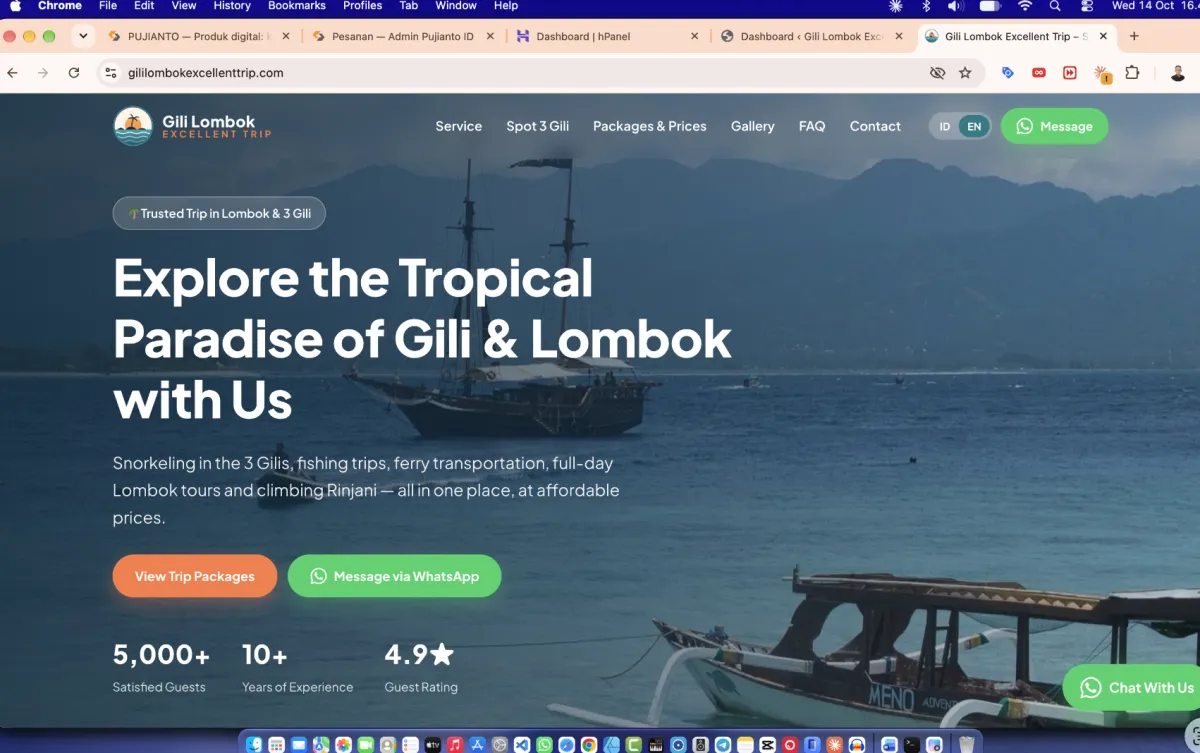Open the Profiles menu
Screen dimensions: 1200x753
(x=362, y=6)
